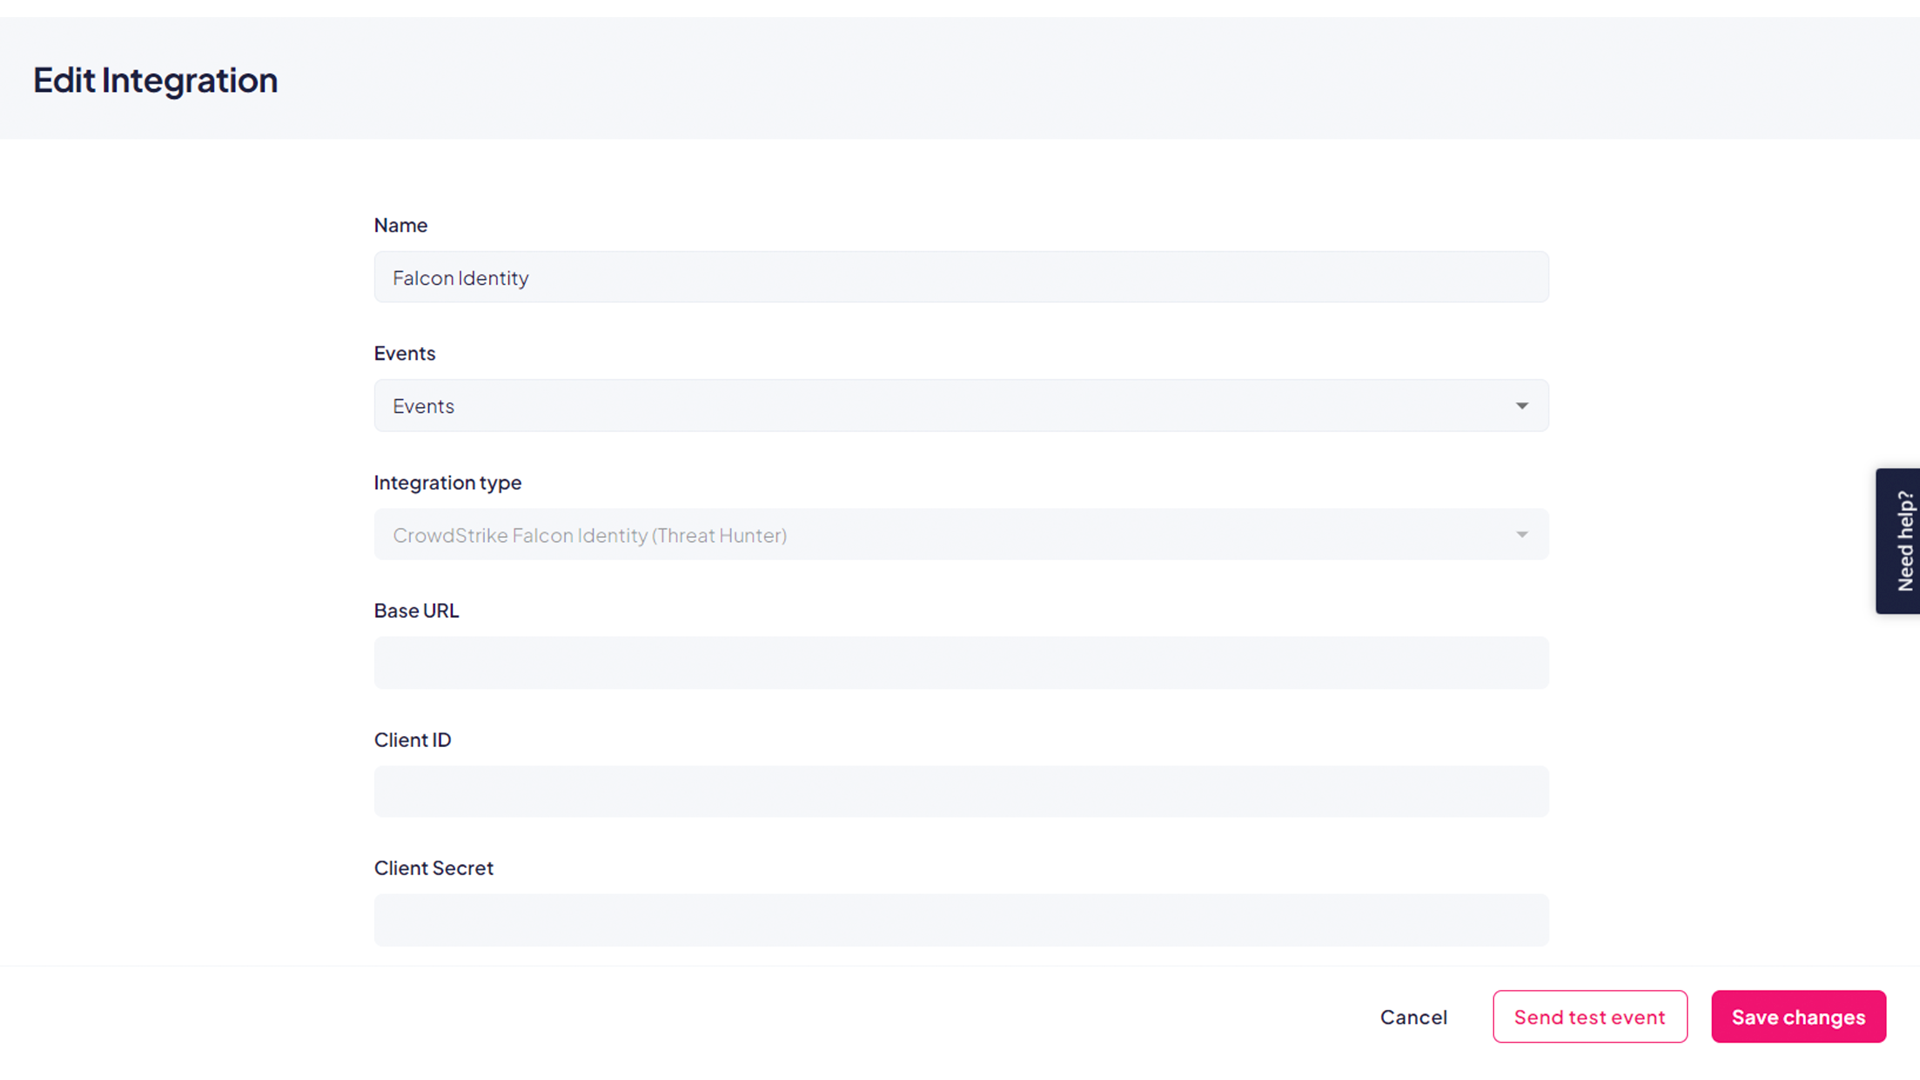Click the Base URL label
The height and width of the screenshot is (1080, 1920).
point(416,610)
